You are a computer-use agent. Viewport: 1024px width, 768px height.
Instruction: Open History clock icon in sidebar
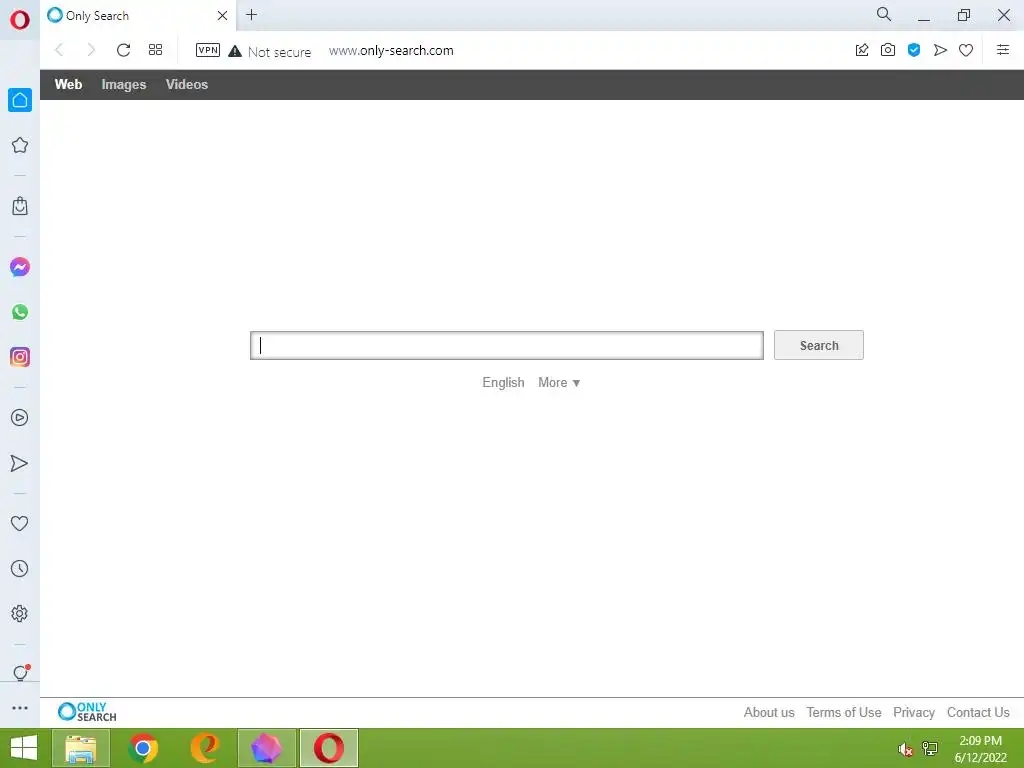pos(20,568)
